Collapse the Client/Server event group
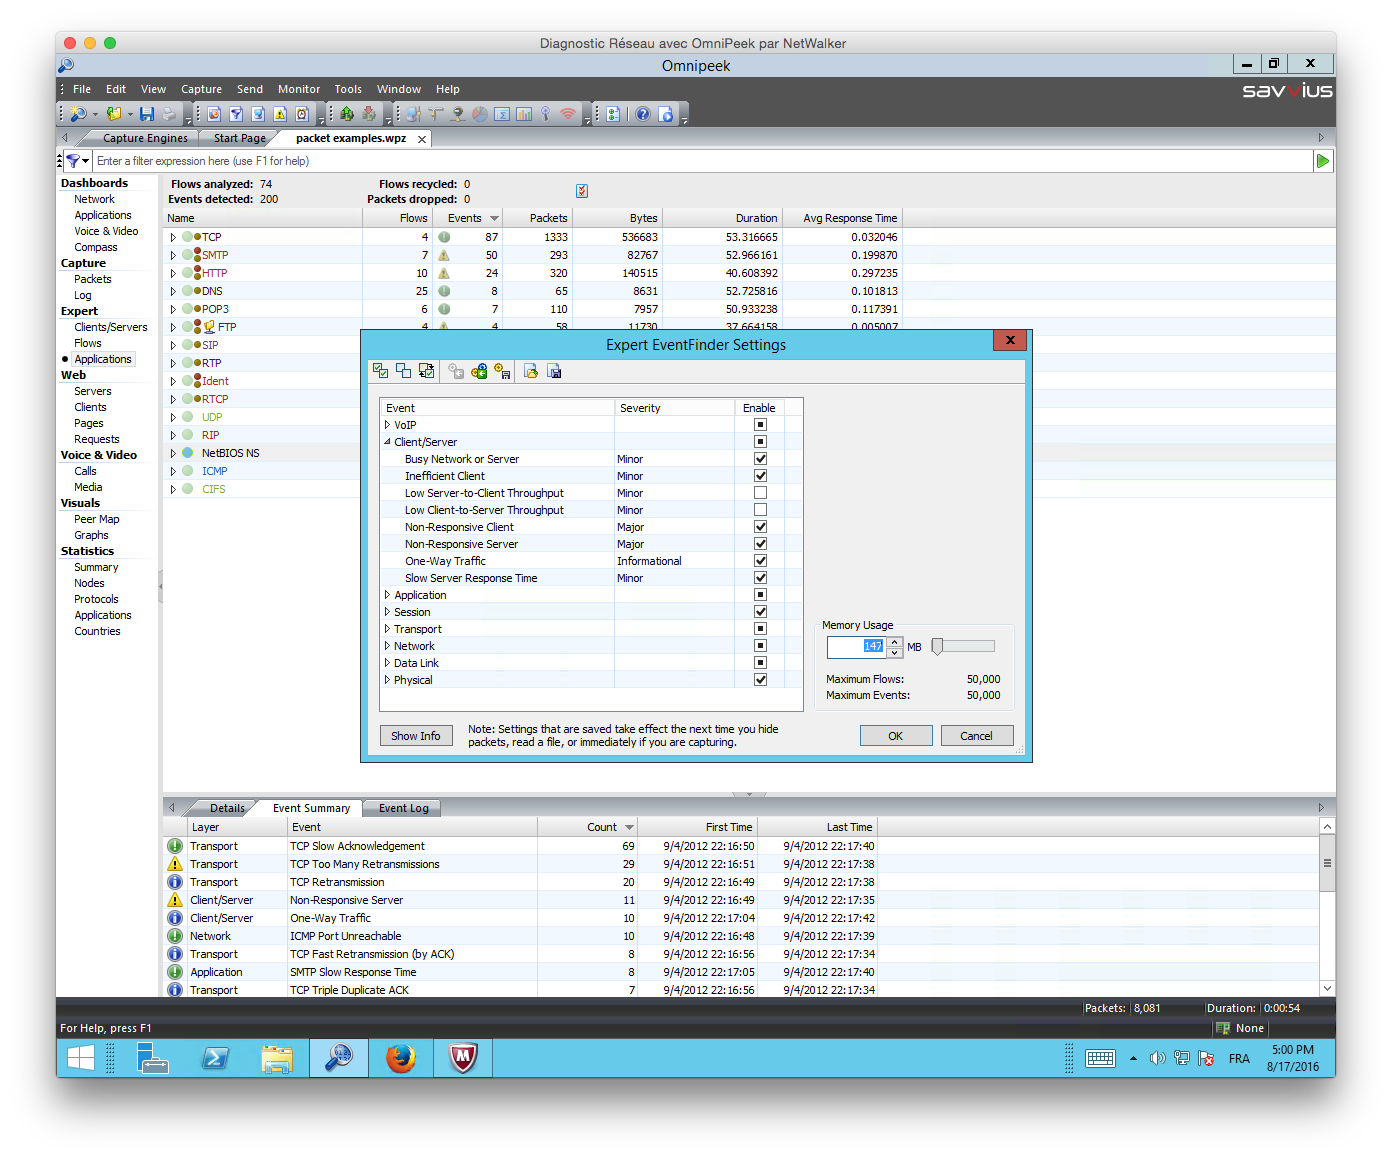Screen dimensions: 1392x1158 (387, 442)
